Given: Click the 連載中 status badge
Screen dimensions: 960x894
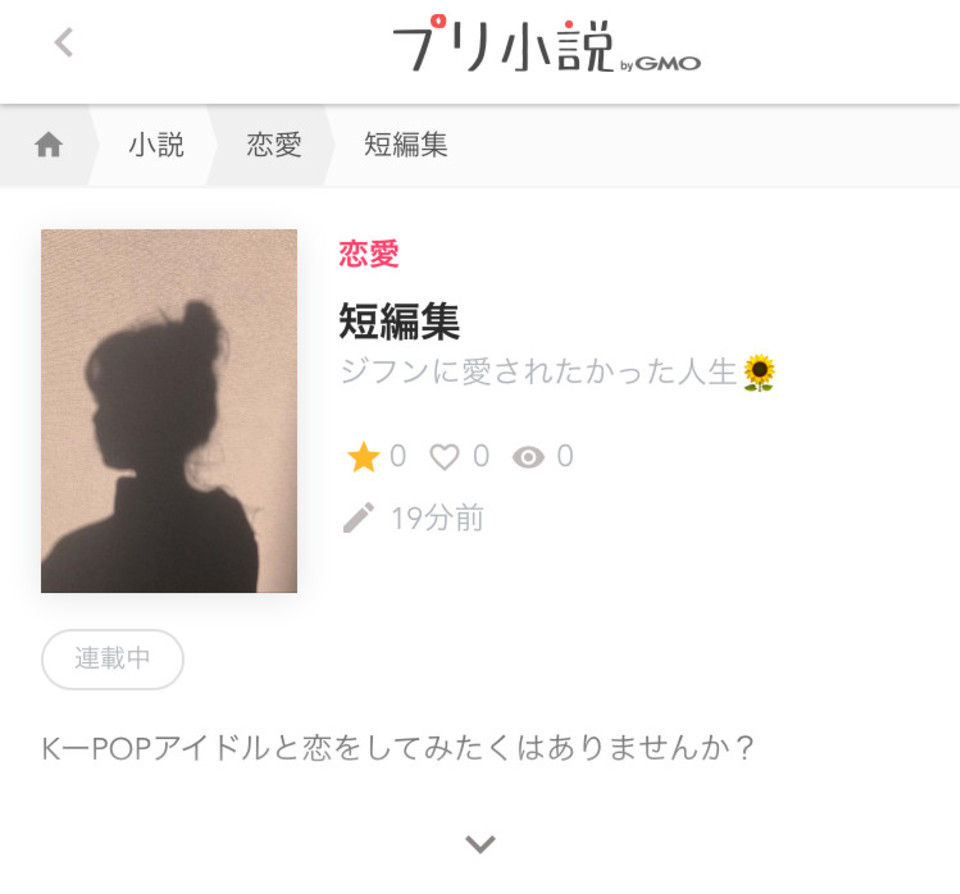Looking at the screenshot, I should [113, 659].
